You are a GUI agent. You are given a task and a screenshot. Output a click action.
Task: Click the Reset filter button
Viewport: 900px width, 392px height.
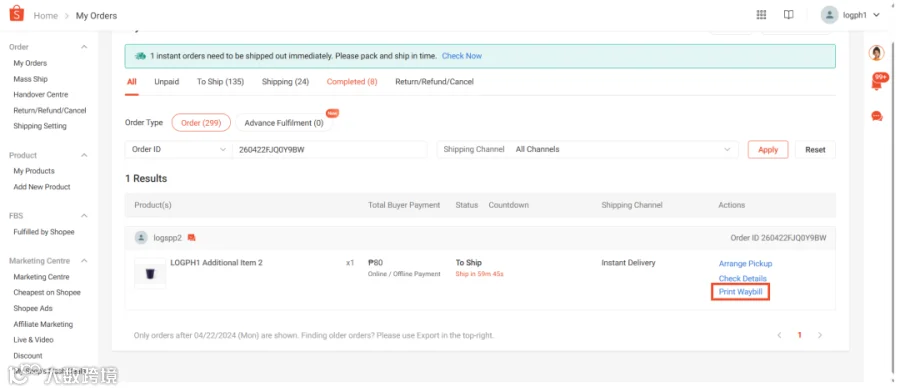tap(815, 150)
